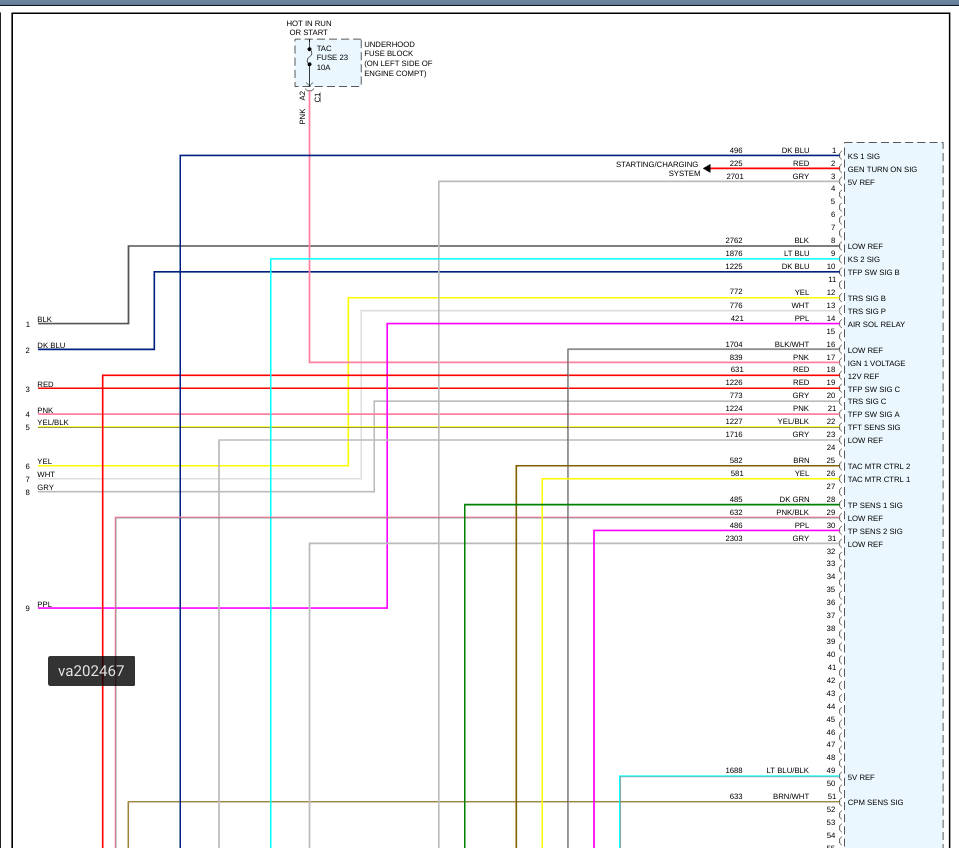Select circuit number 2303 GRY
The width and height of the screenshot is (959, 848).
(734, 538)
